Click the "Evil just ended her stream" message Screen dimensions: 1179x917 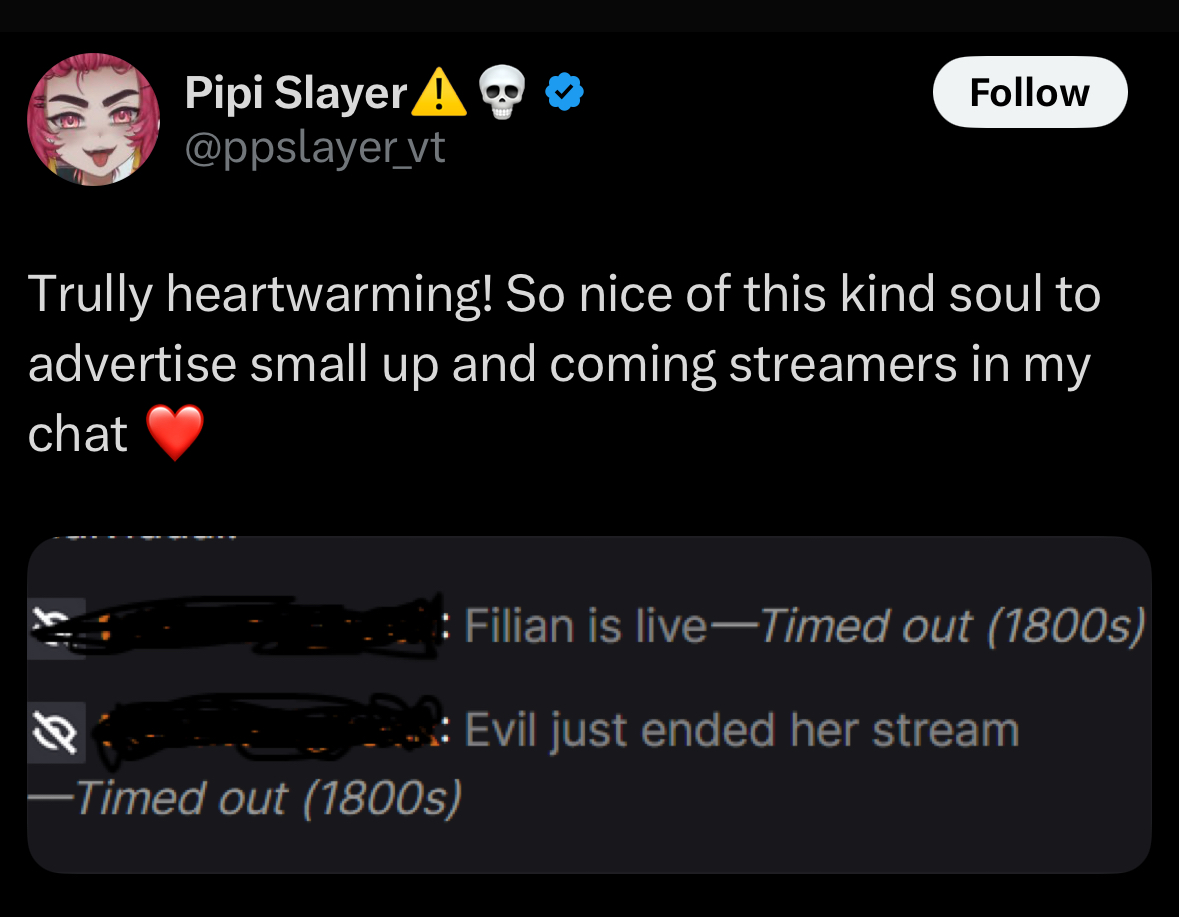point(741,731)
